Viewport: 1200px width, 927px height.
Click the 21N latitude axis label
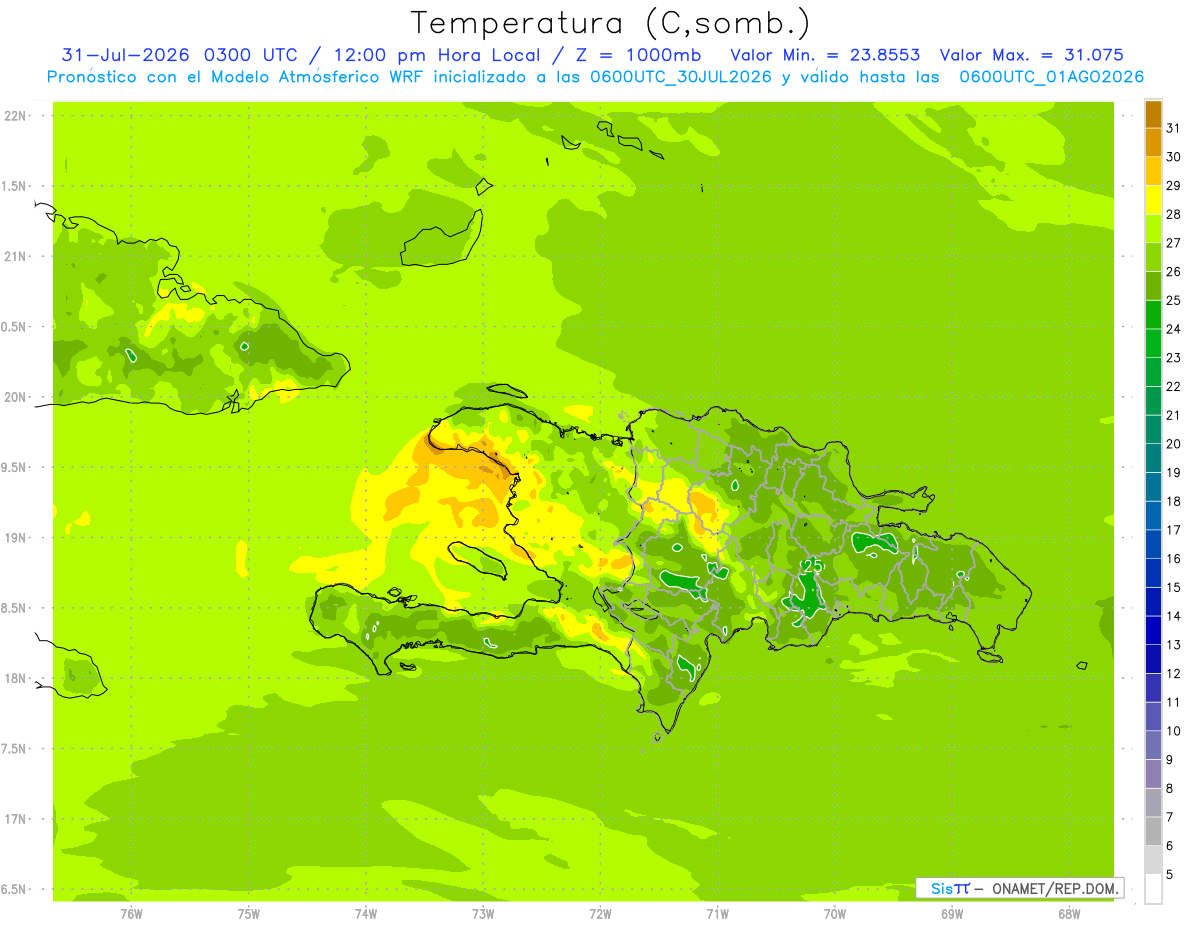16,257
